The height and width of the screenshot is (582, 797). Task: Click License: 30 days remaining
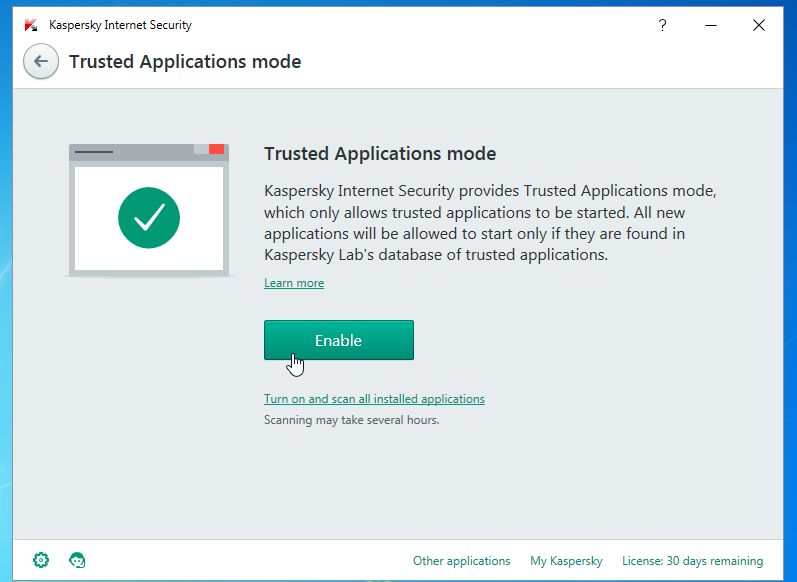692,561
